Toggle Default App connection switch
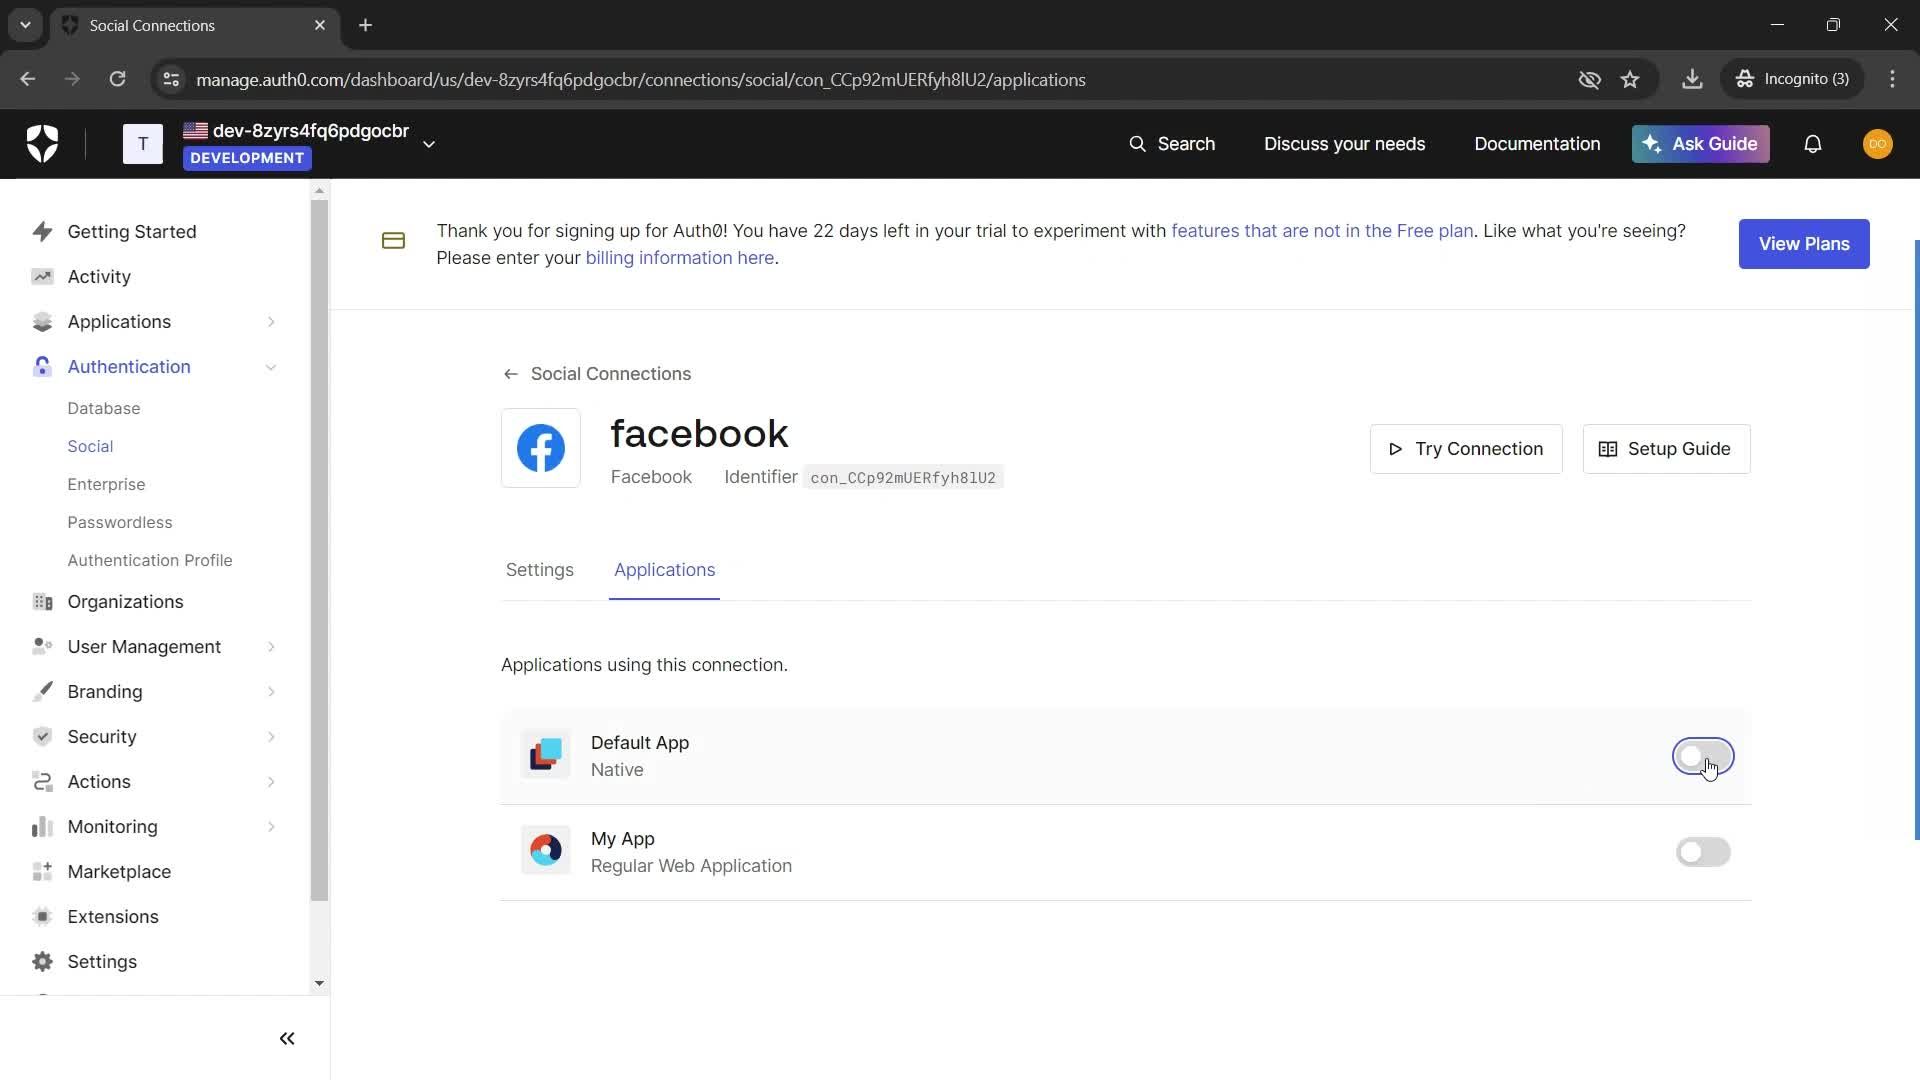Screen dimensions: 1920x1080 [x=1703, y=757]
